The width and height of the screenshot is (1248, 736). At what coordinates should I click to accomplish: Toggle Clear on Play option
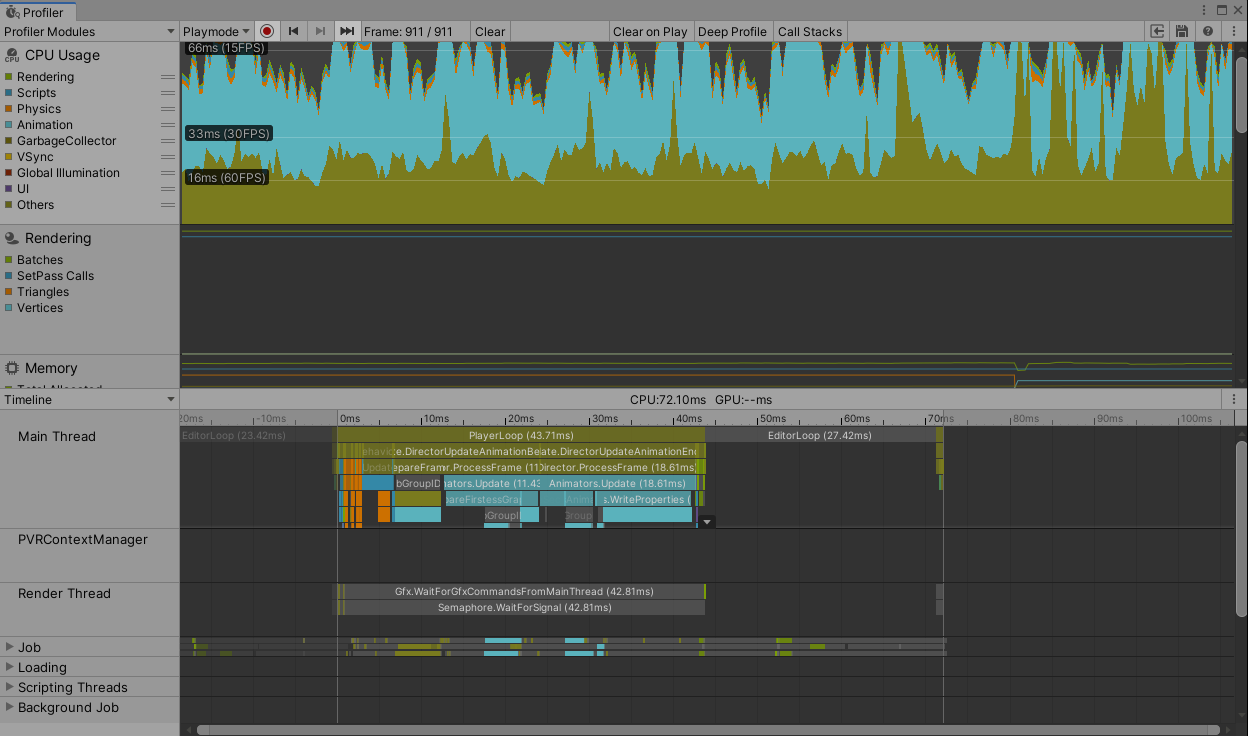(x=650, y=31)
